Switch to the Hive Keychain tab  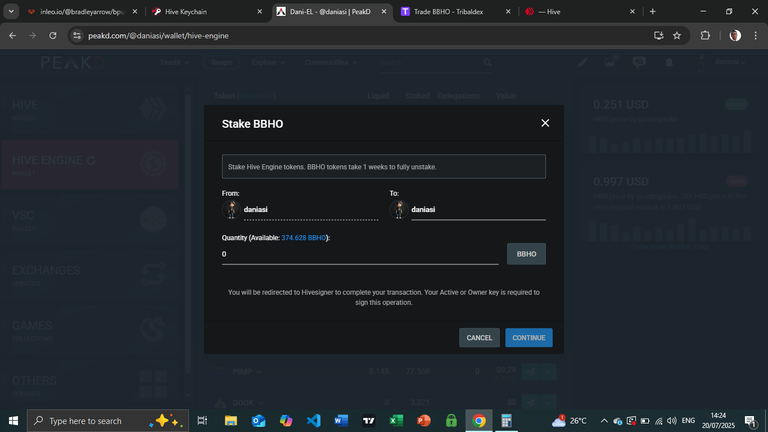click(x=206, y=11)
